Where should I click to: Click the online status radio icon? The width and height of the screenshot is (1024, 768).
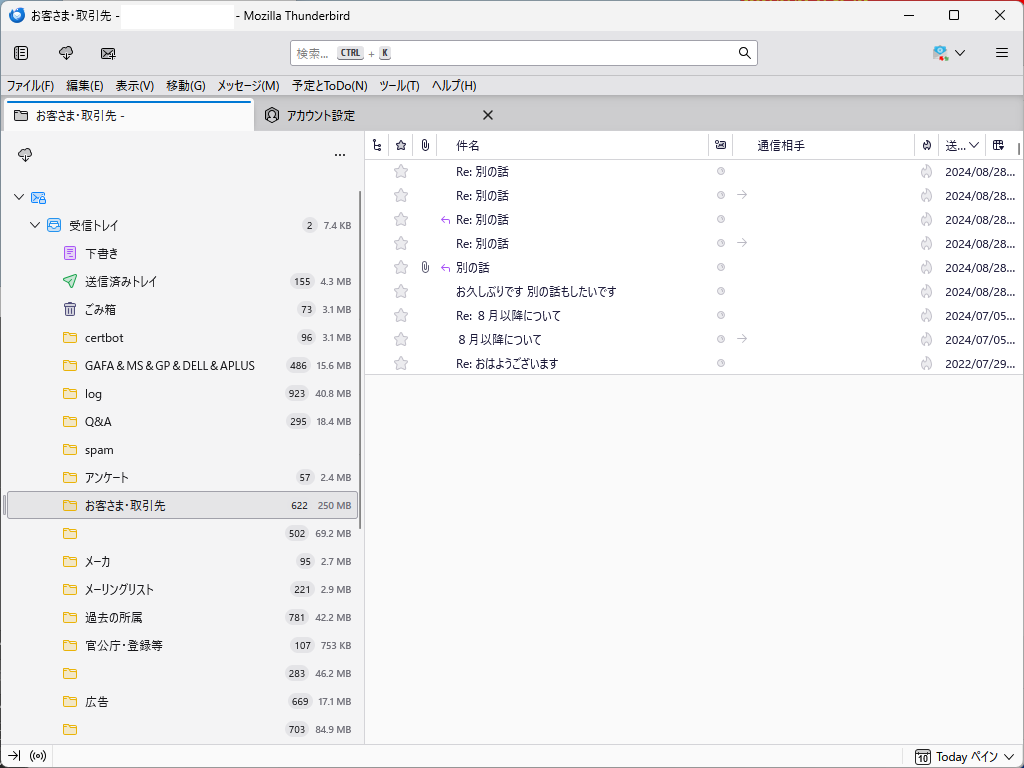pos(38,756)
